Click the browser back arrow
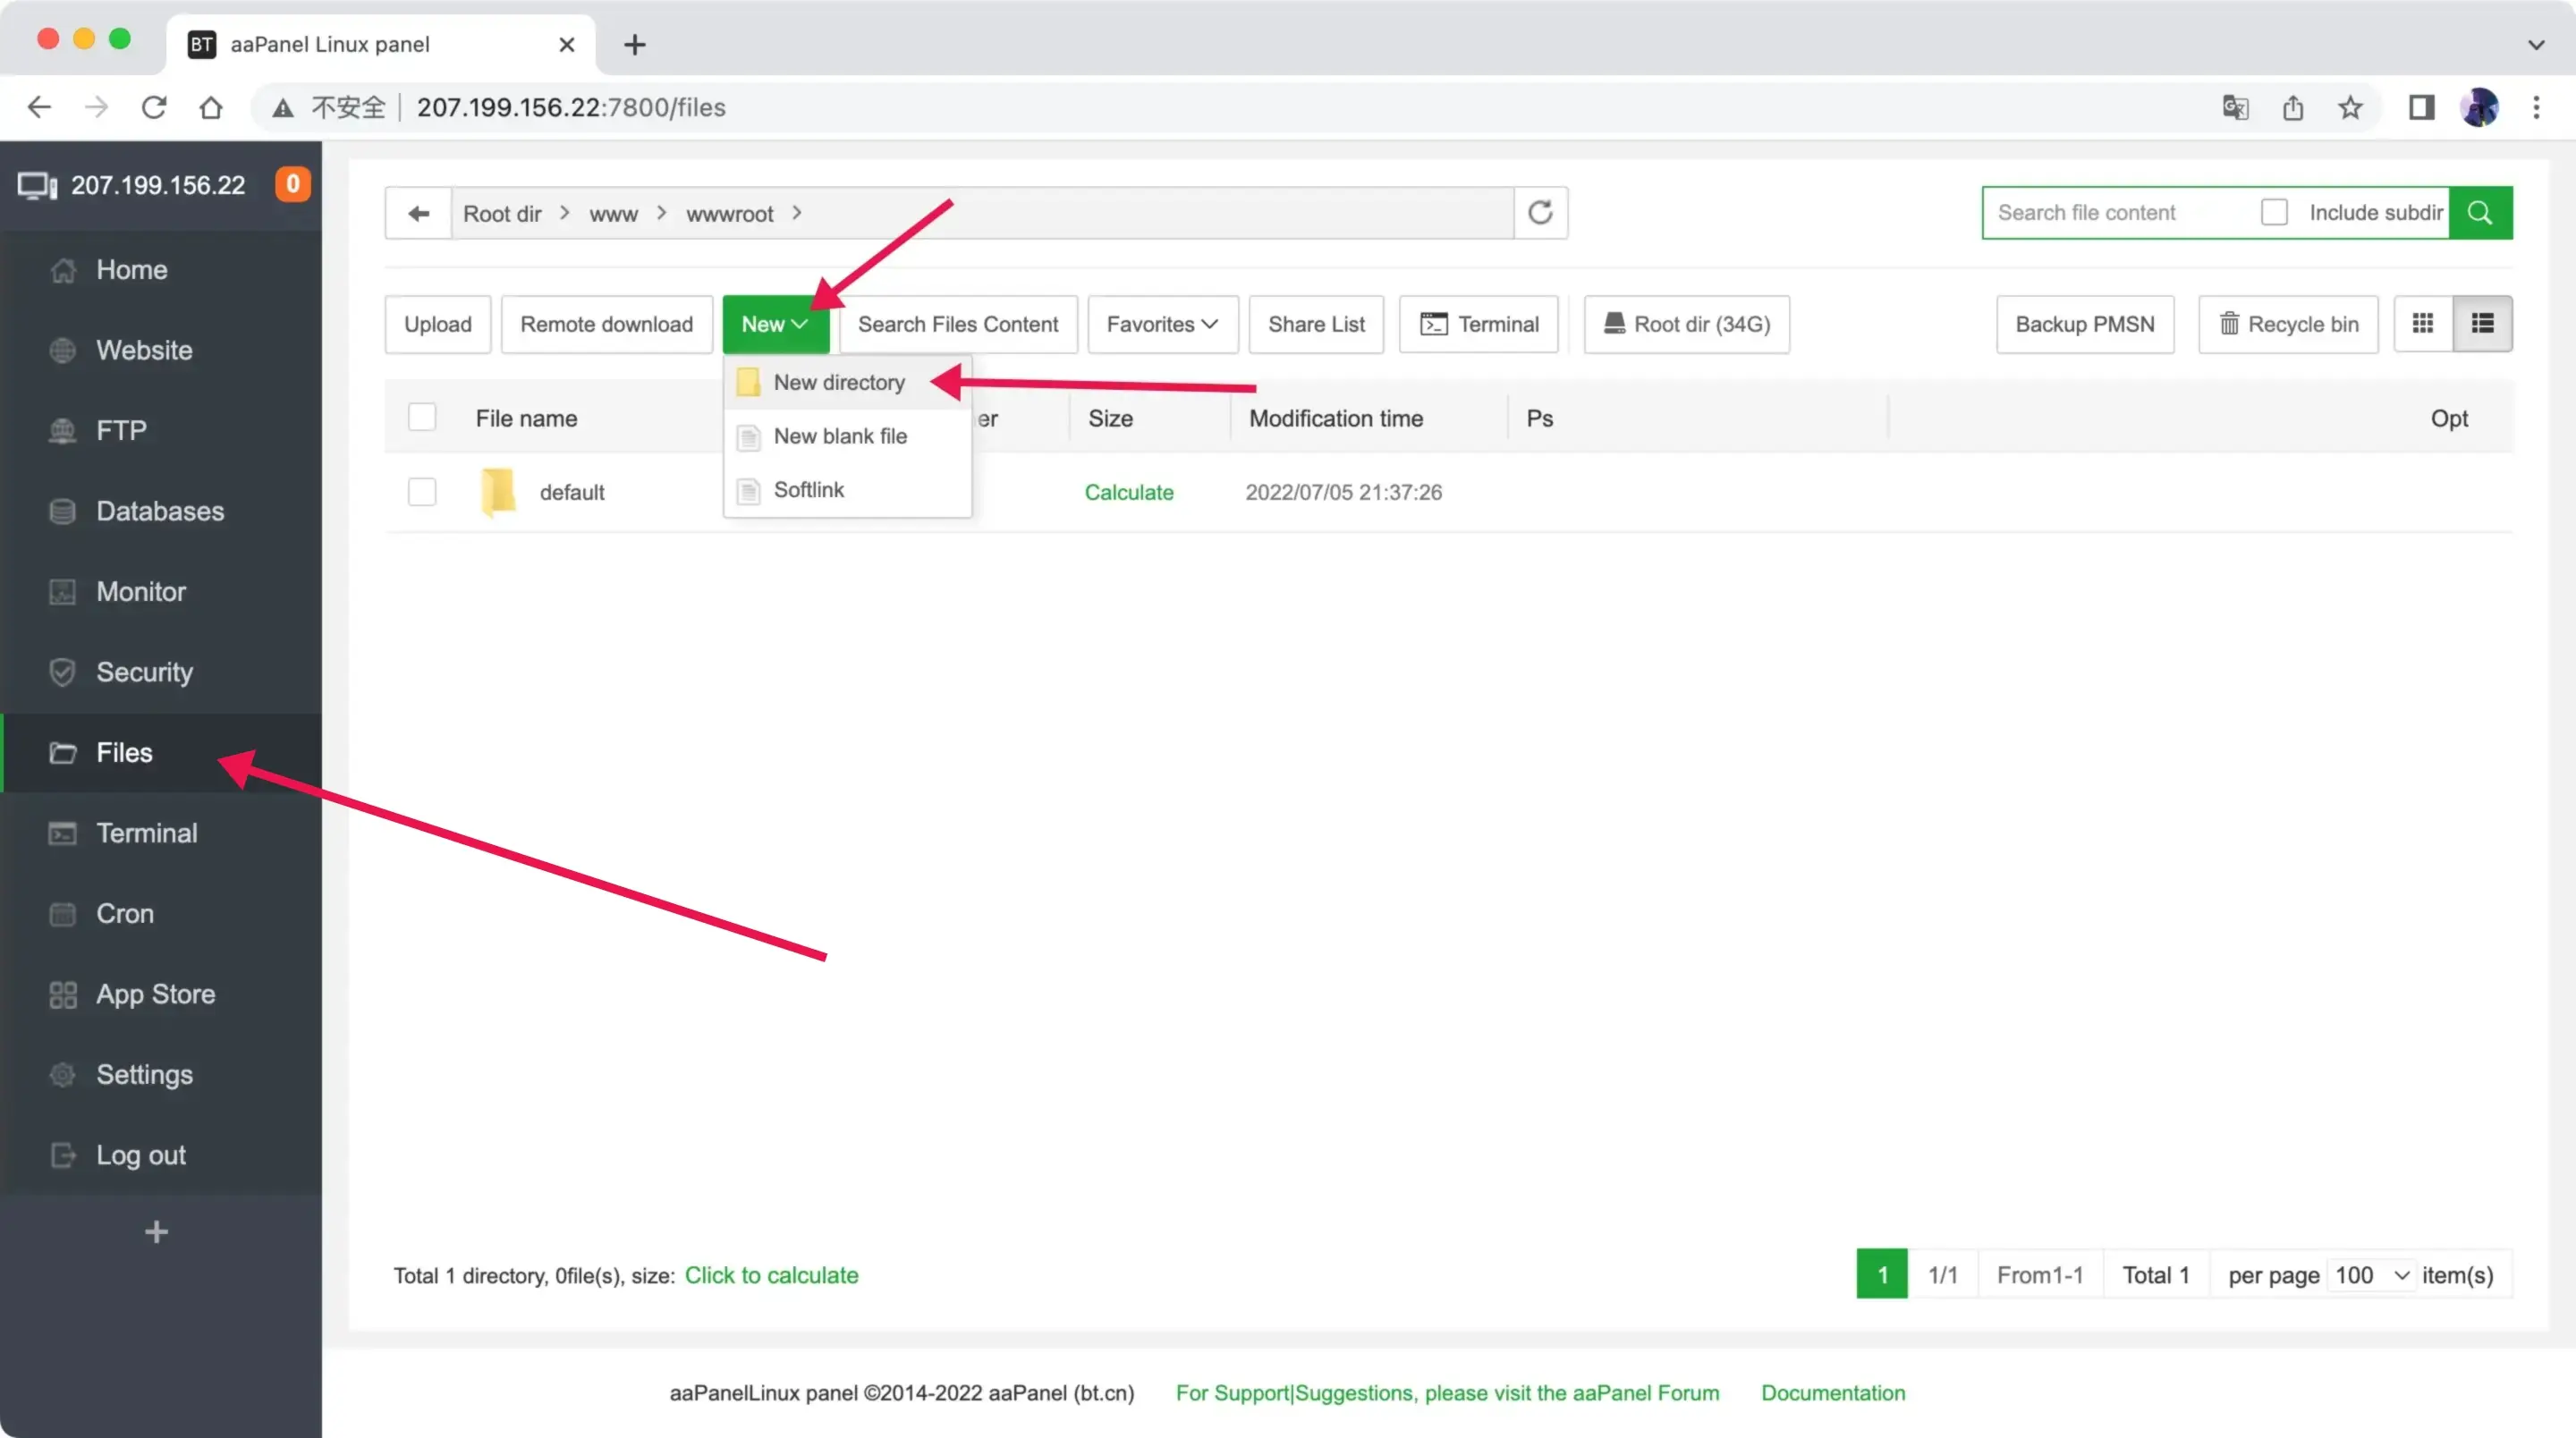The width and height of the screenshot is (2576, 1438). (39, 107)
